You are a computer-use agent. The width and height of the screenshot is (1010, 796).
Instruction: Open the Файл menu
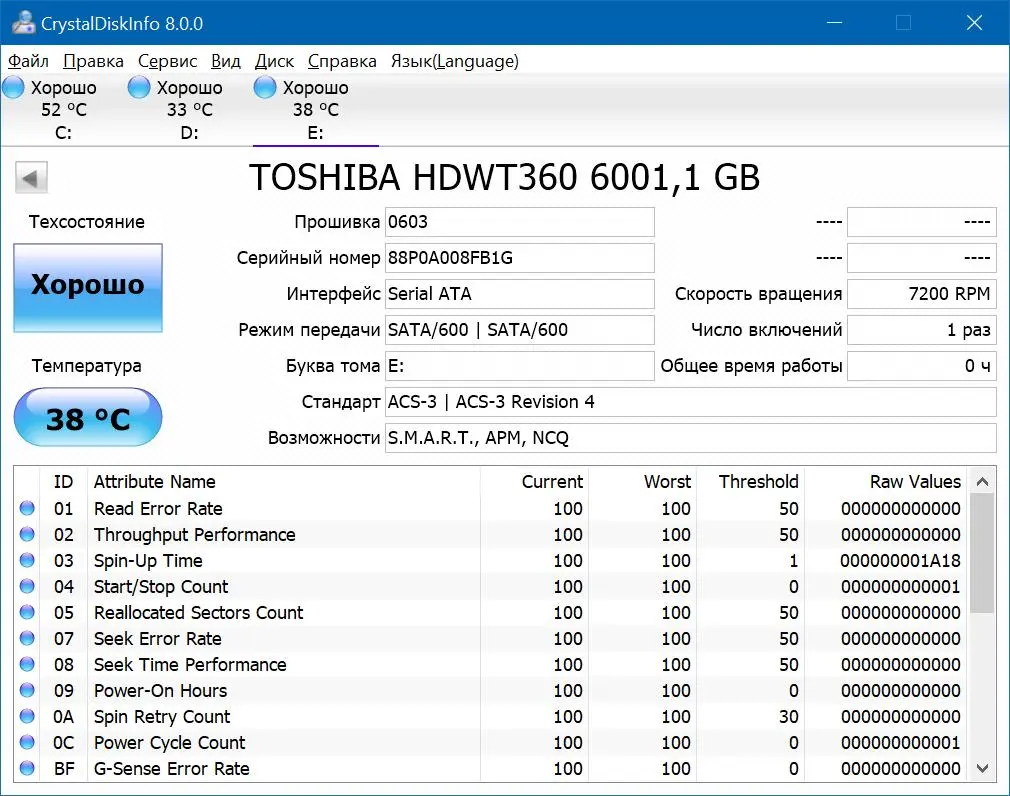pos(28,61)
